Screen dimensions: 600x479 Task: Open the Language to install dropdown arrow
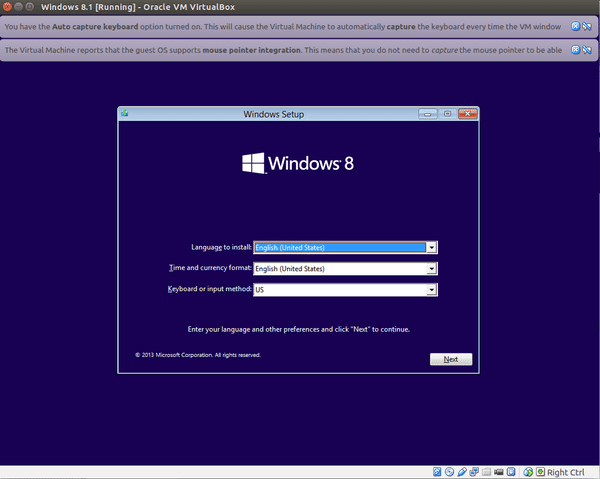pyautogui.click(x=432, y=248)
